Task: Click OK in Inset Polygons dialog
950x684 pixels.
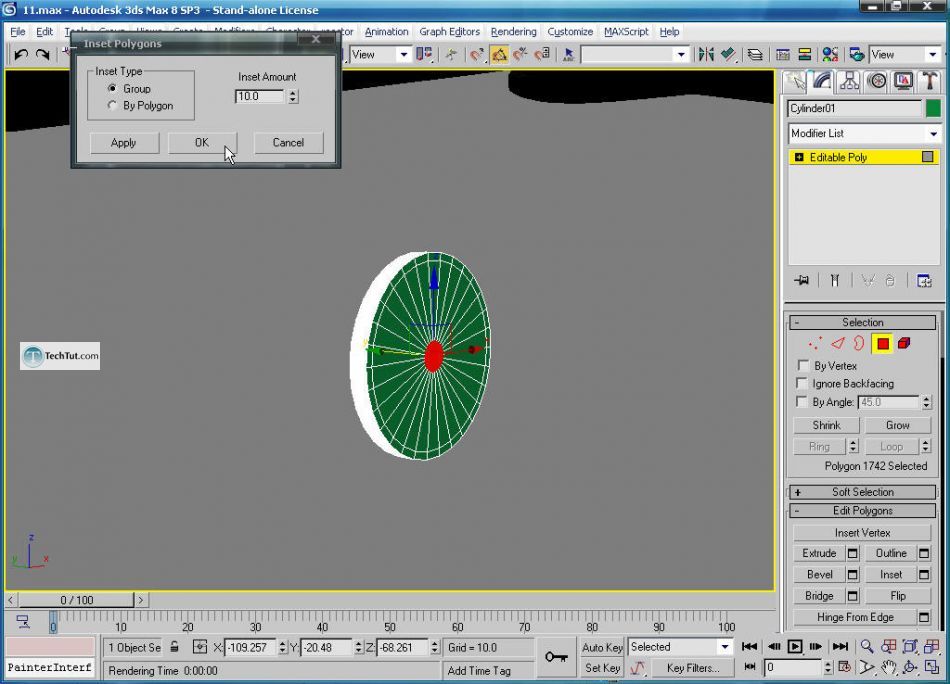Action: click(x=202, y=143)
